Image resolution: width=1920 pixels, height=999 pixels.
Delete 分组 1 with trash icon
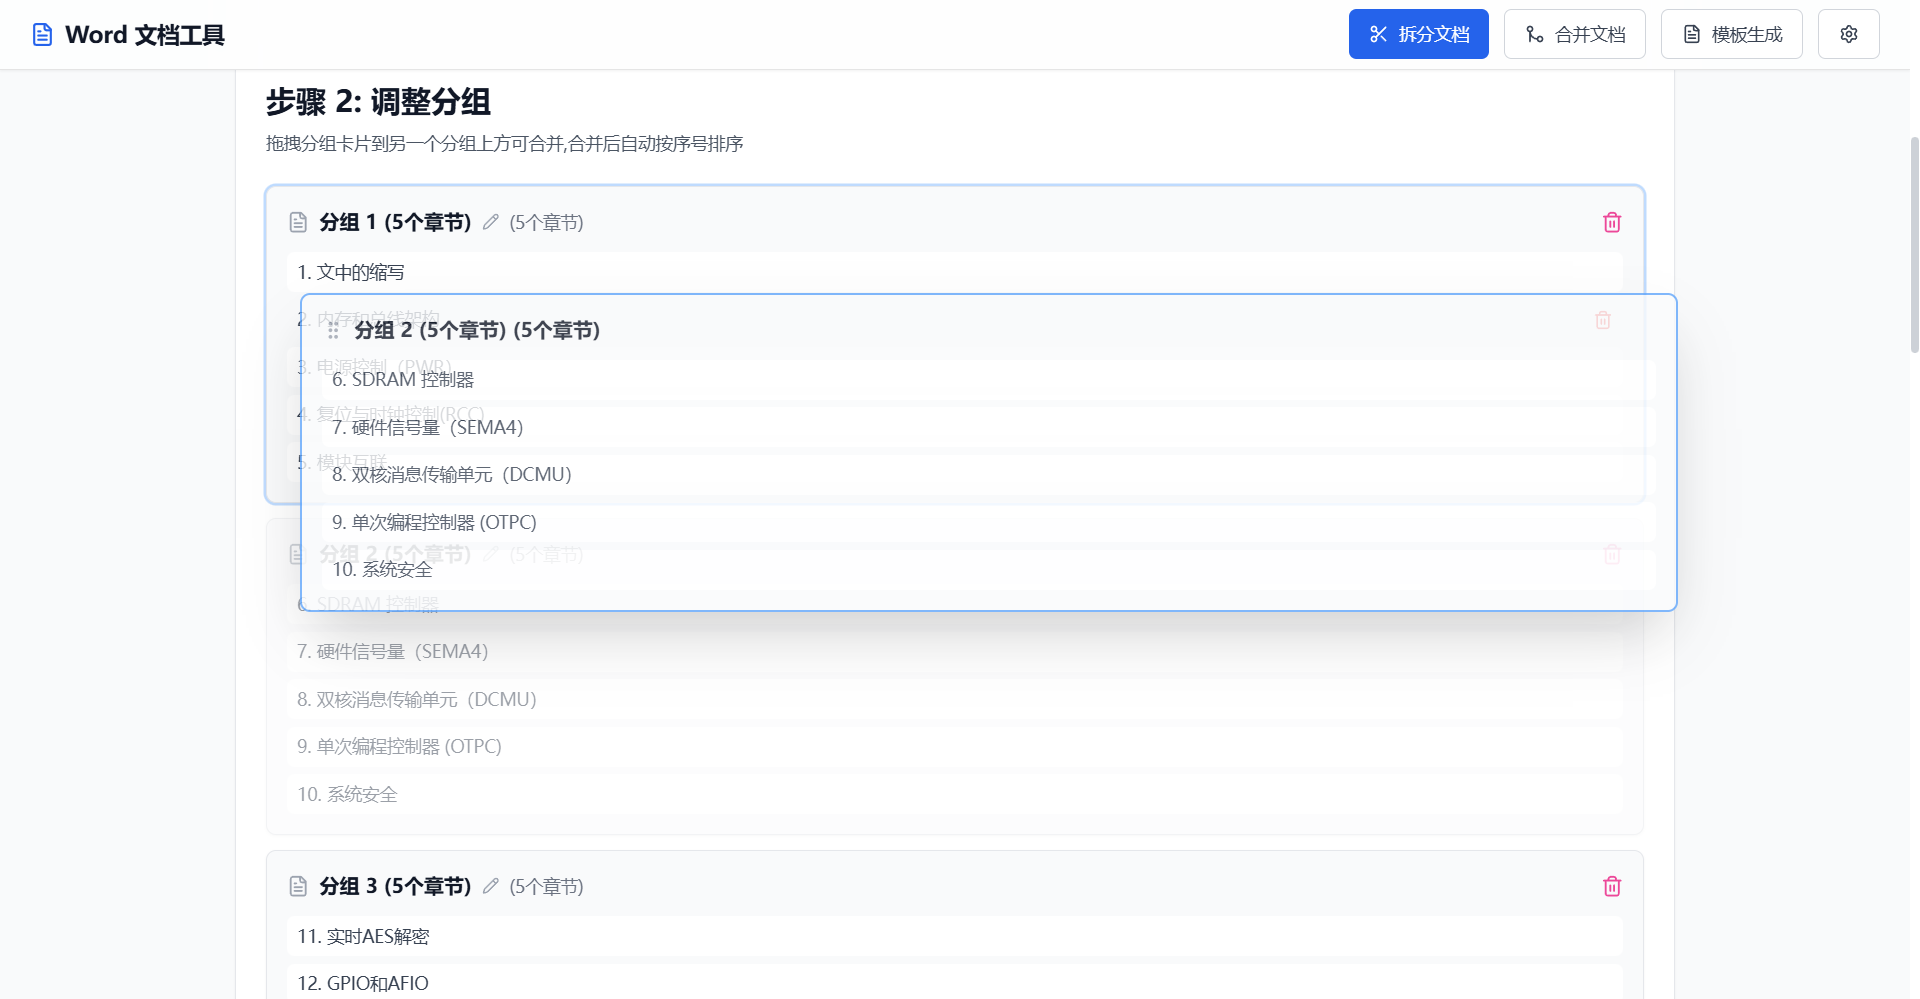(x=1611, y=222)
